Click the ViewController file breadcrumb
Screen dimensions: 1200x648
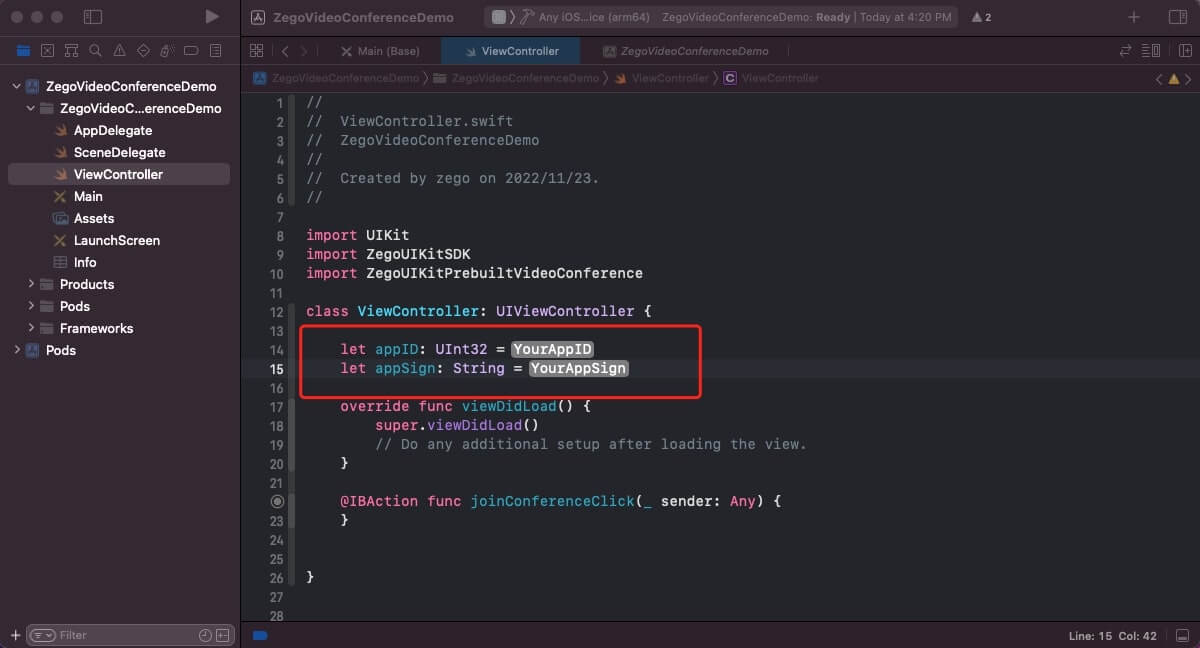point(661,78)
